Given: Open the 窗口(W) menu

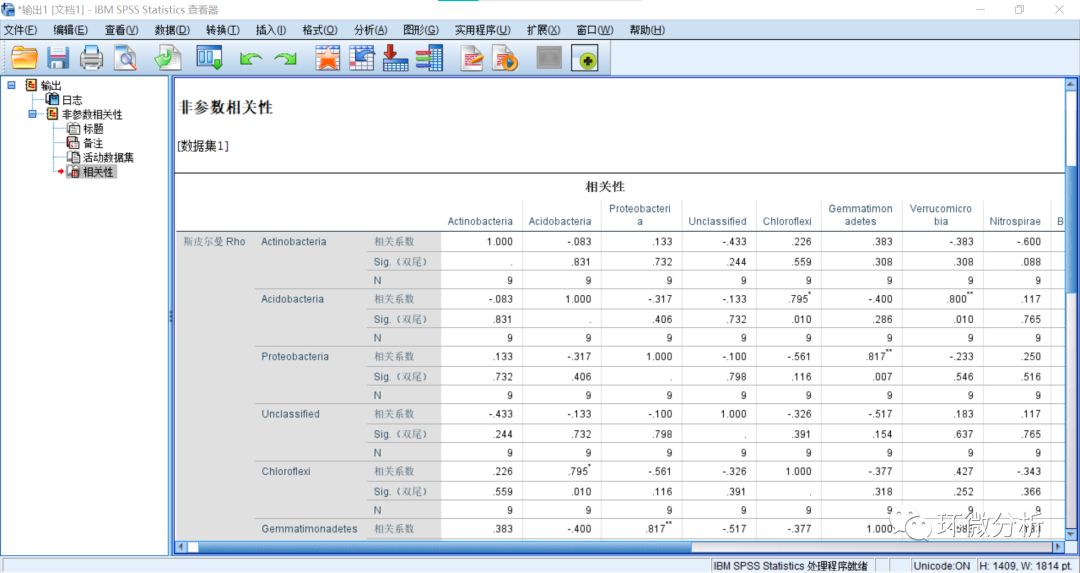Looking at the screenshot, I should point(594,30).
